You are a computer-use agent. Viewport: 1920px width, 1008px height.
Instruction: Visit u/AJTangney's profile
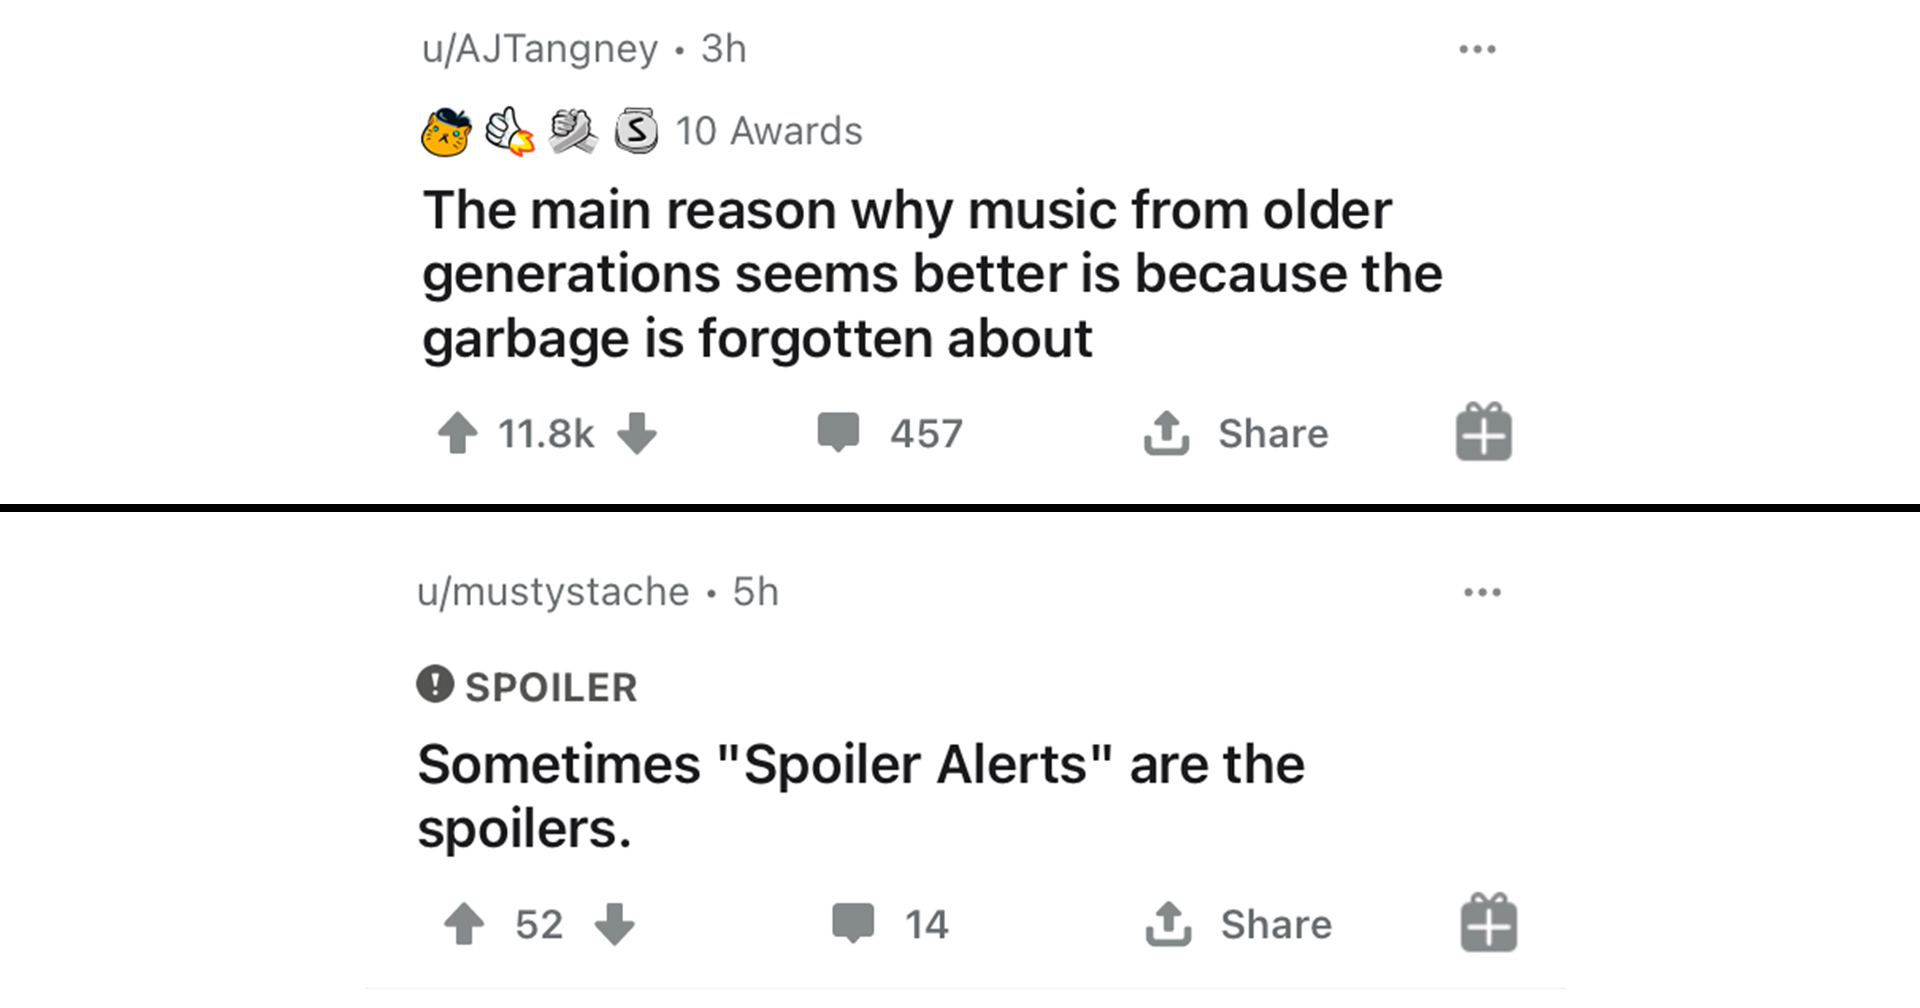[540, 49]
